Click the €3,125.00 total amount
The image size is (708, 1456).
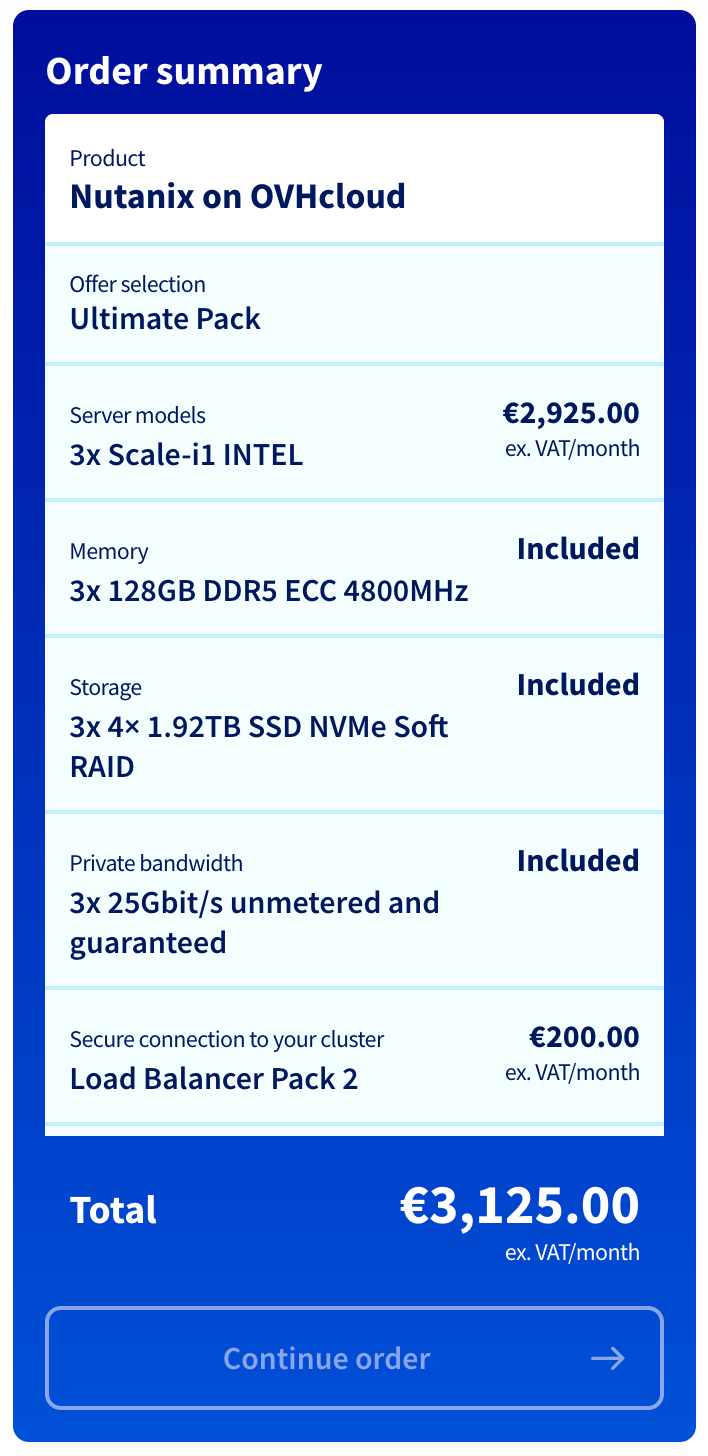519,1205
